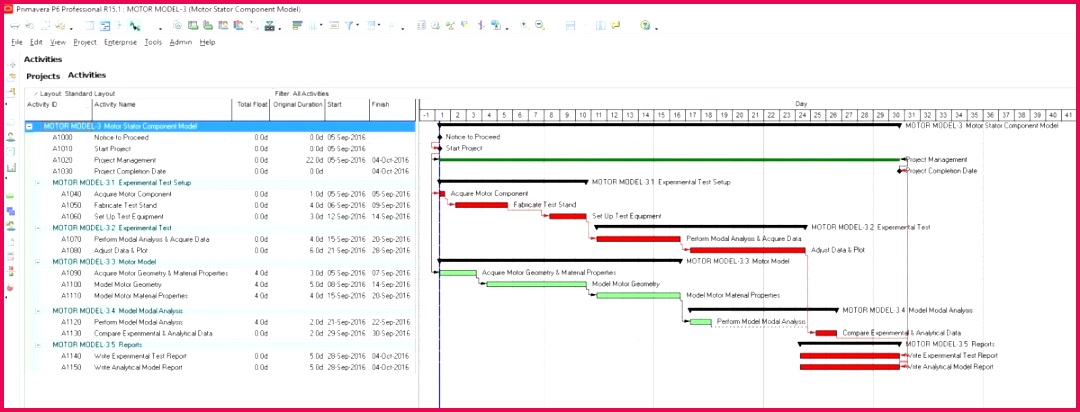Click the Gantt chart bars icon
Screen dimensions: 1080x412
(298, 26)
